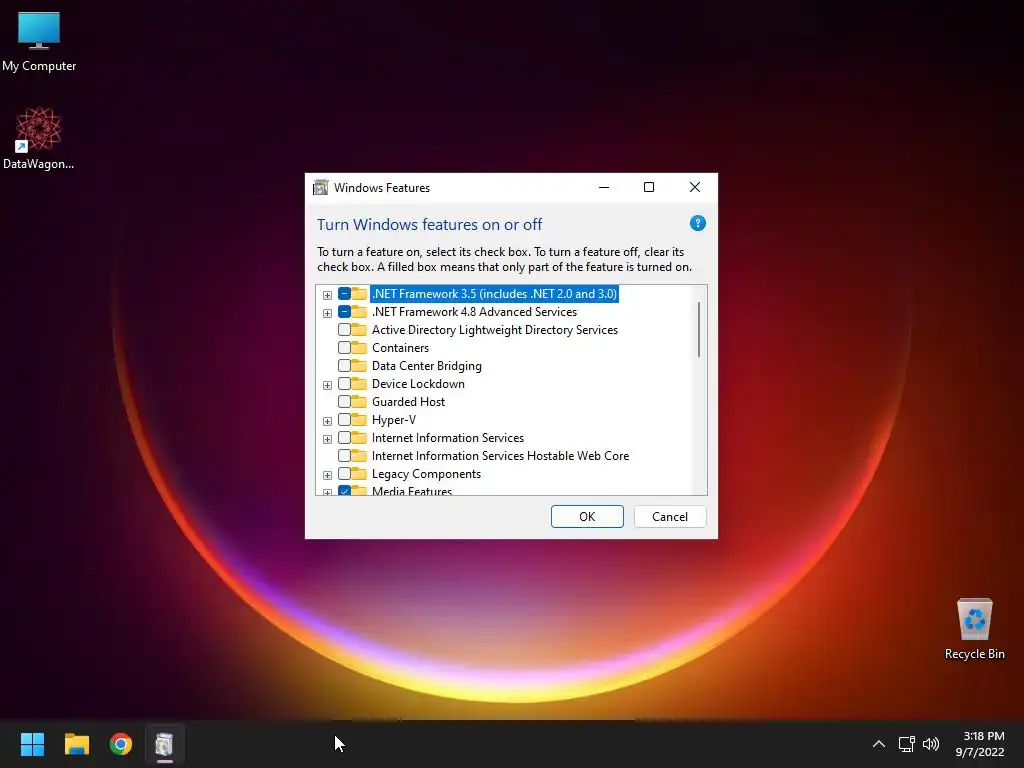Close the Windows Features window
Screen dimensions: 1024x768
click(695, 187)
